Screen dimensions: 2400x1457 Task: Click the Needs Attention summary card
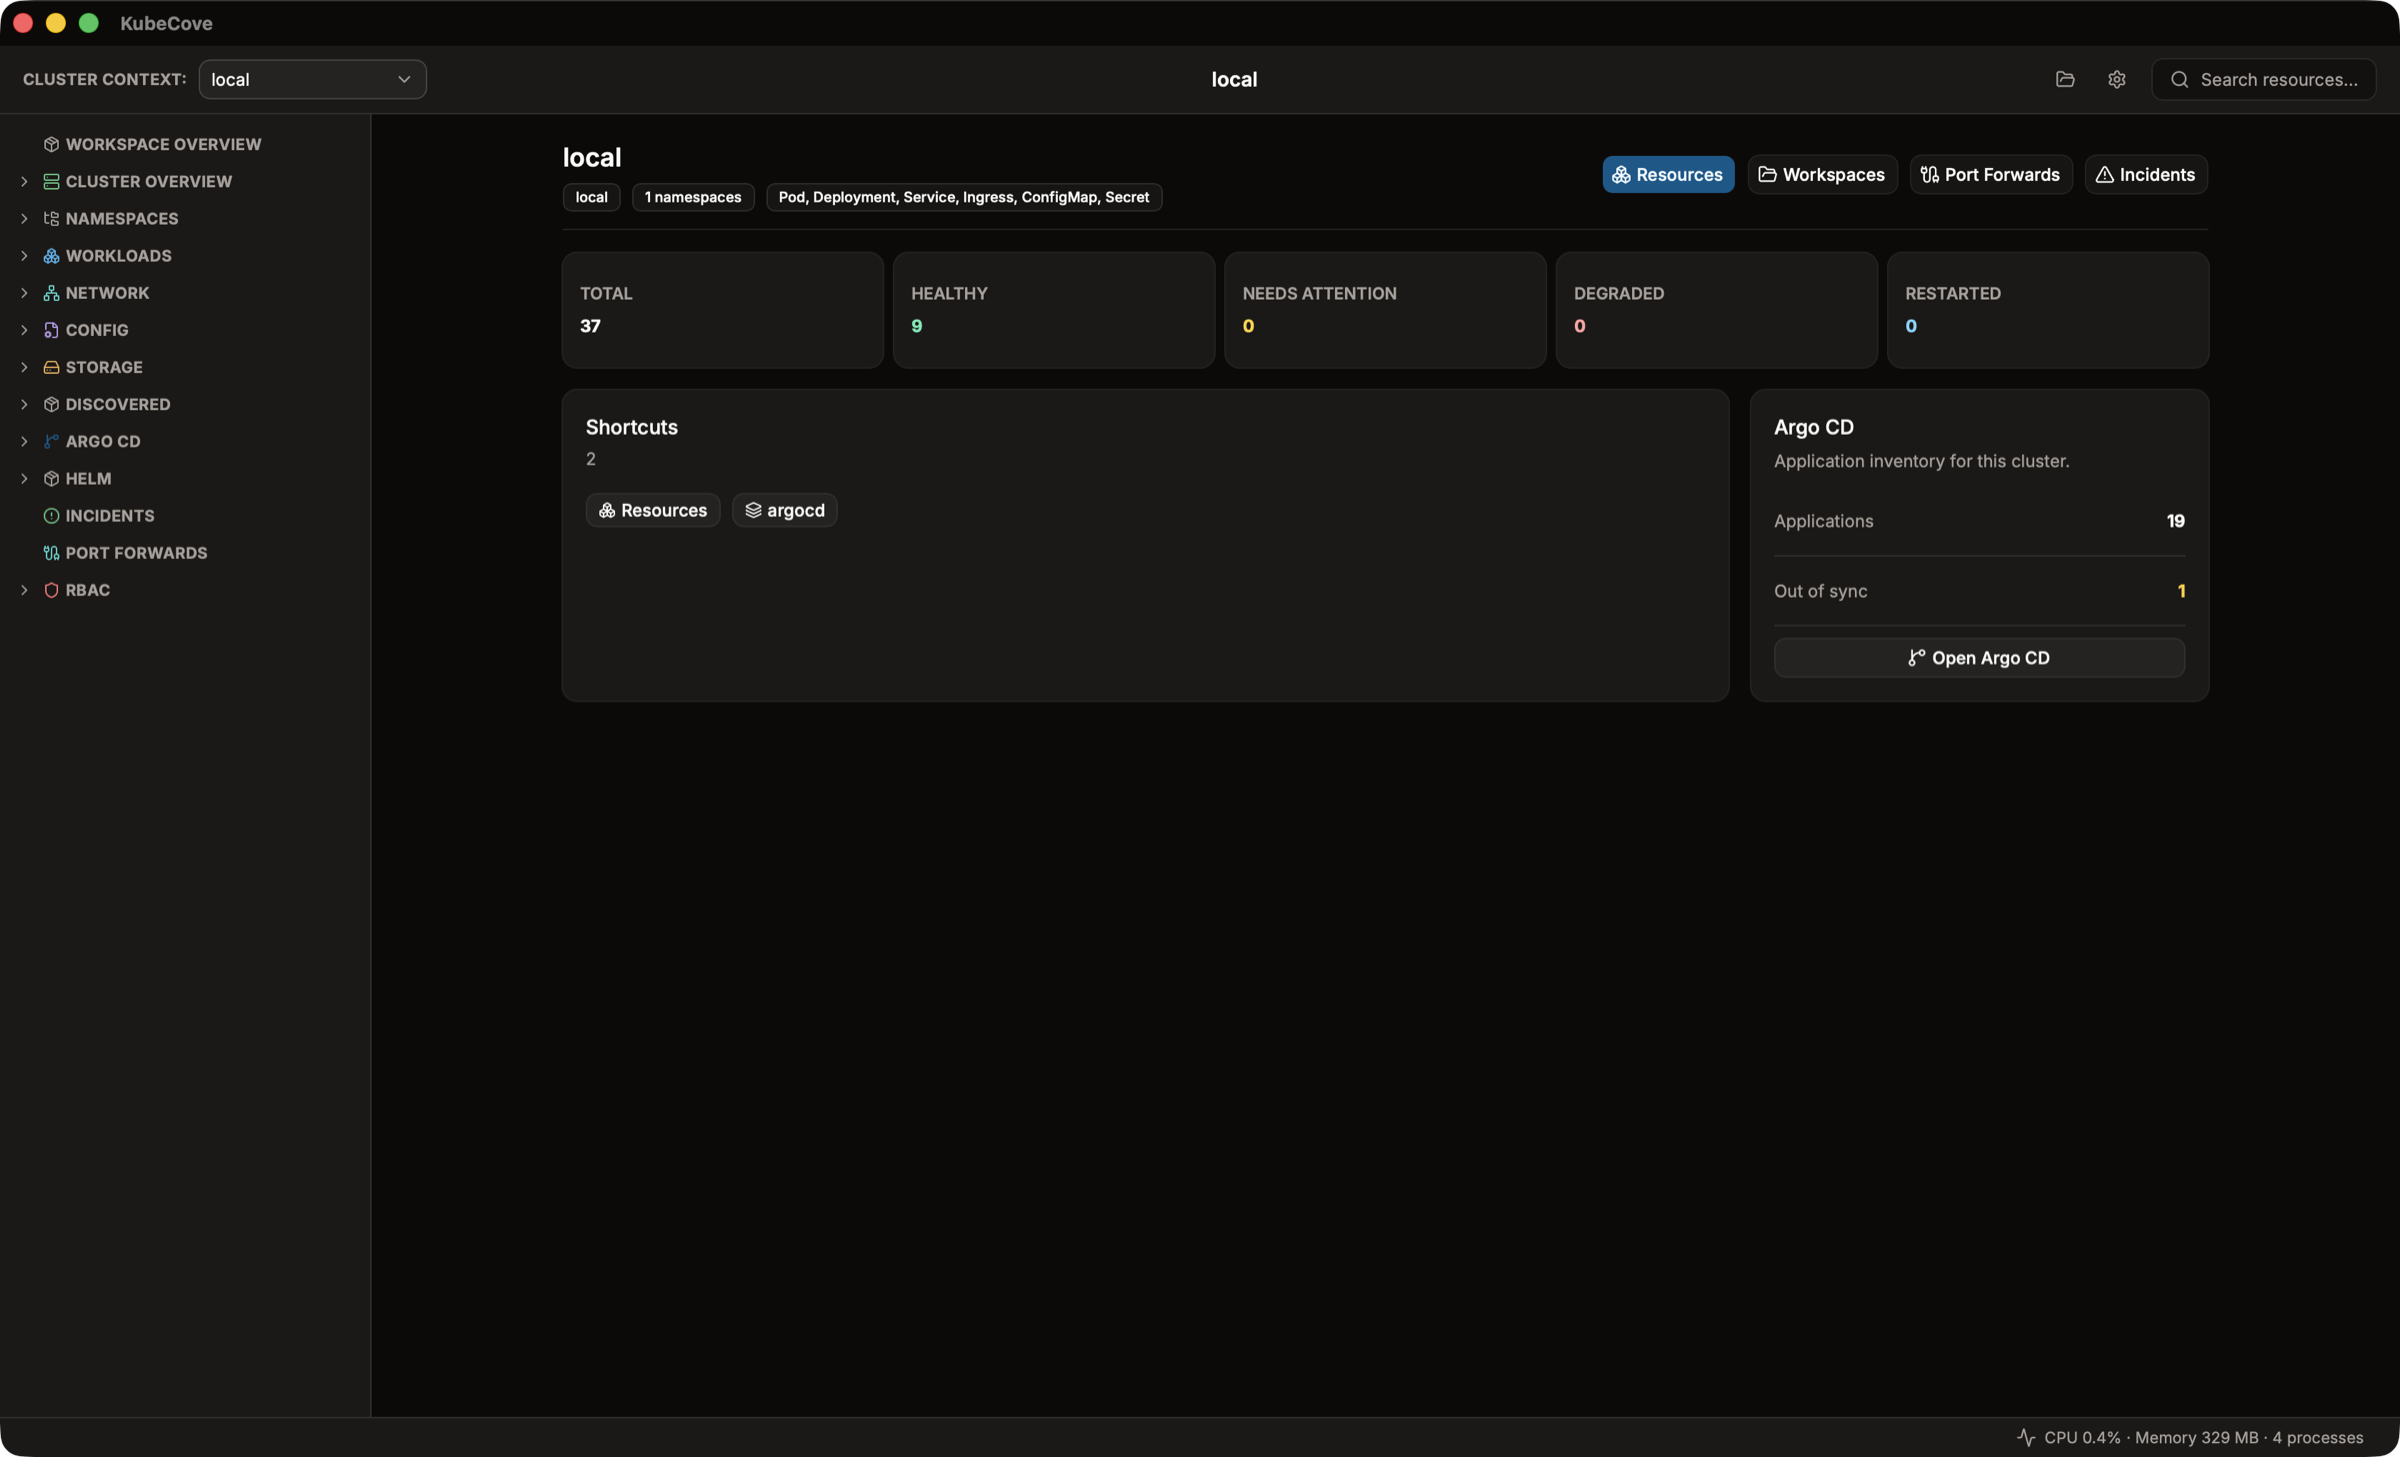click(1385, 310)
